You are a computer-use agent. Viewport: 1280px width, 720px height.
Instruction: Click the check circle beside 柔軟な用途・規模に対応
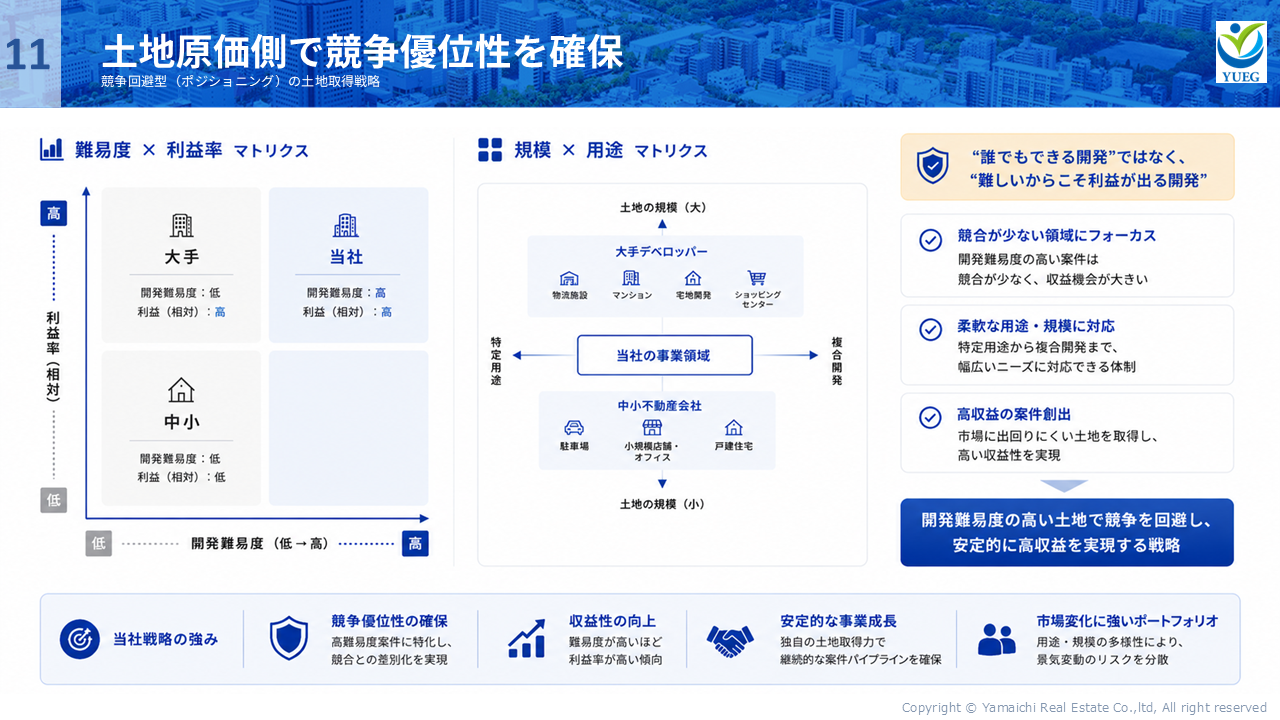[x=931, y=329]
